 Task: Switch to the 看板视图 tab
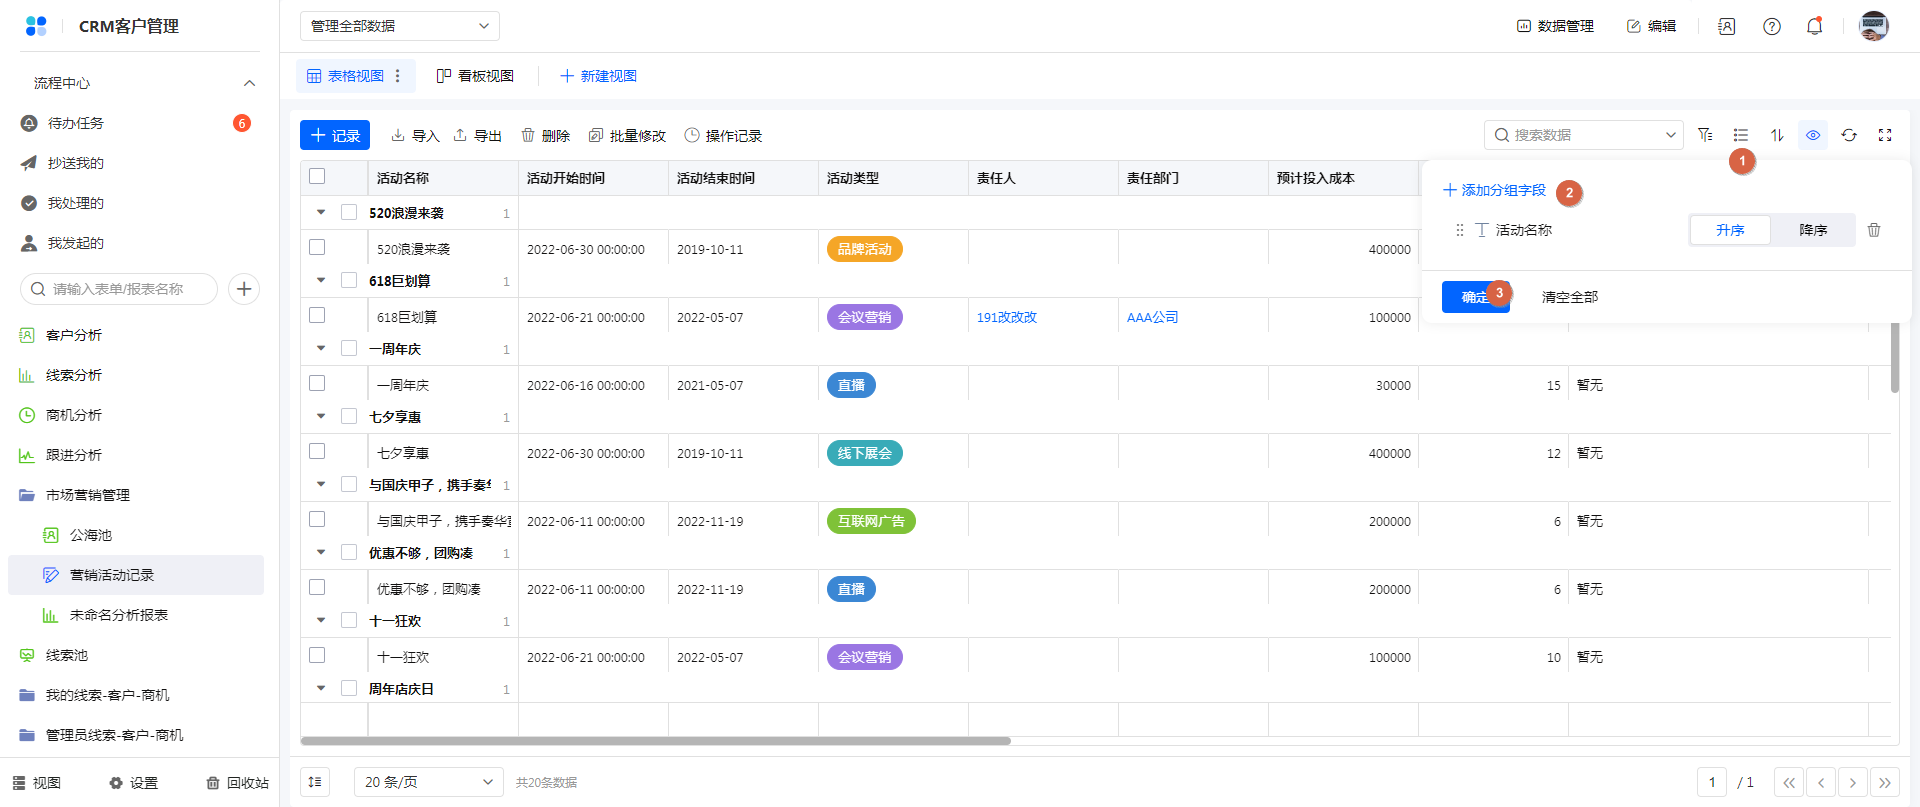475,76
